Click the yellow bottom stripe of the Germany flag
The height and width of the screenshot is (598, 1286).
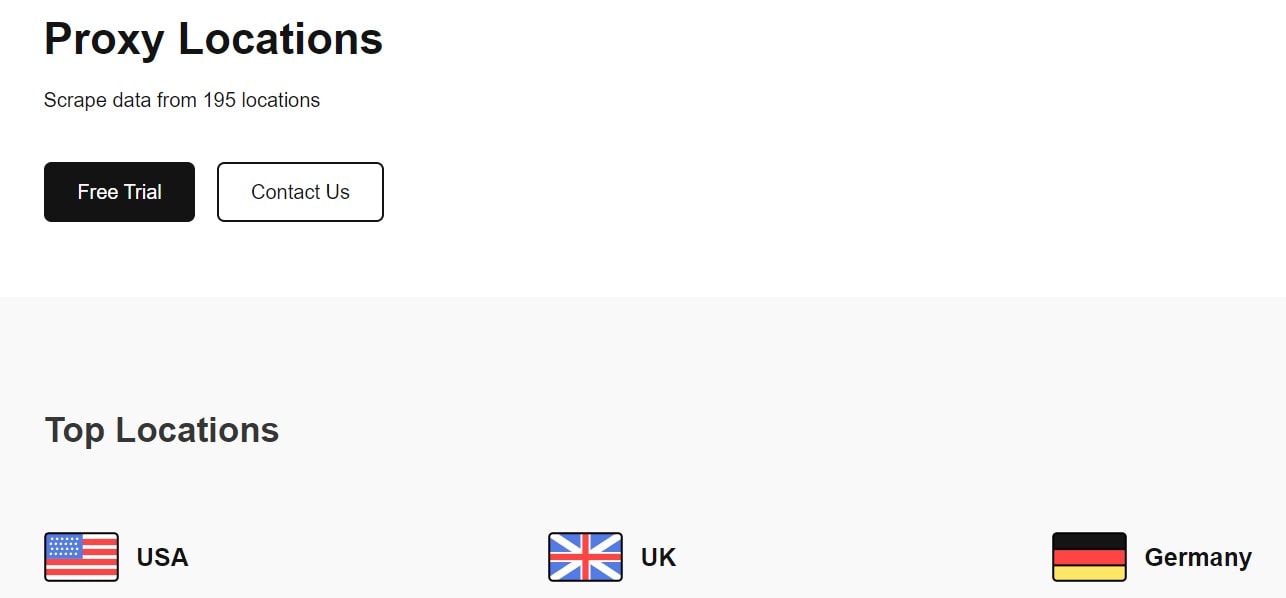pos(1089,573)
